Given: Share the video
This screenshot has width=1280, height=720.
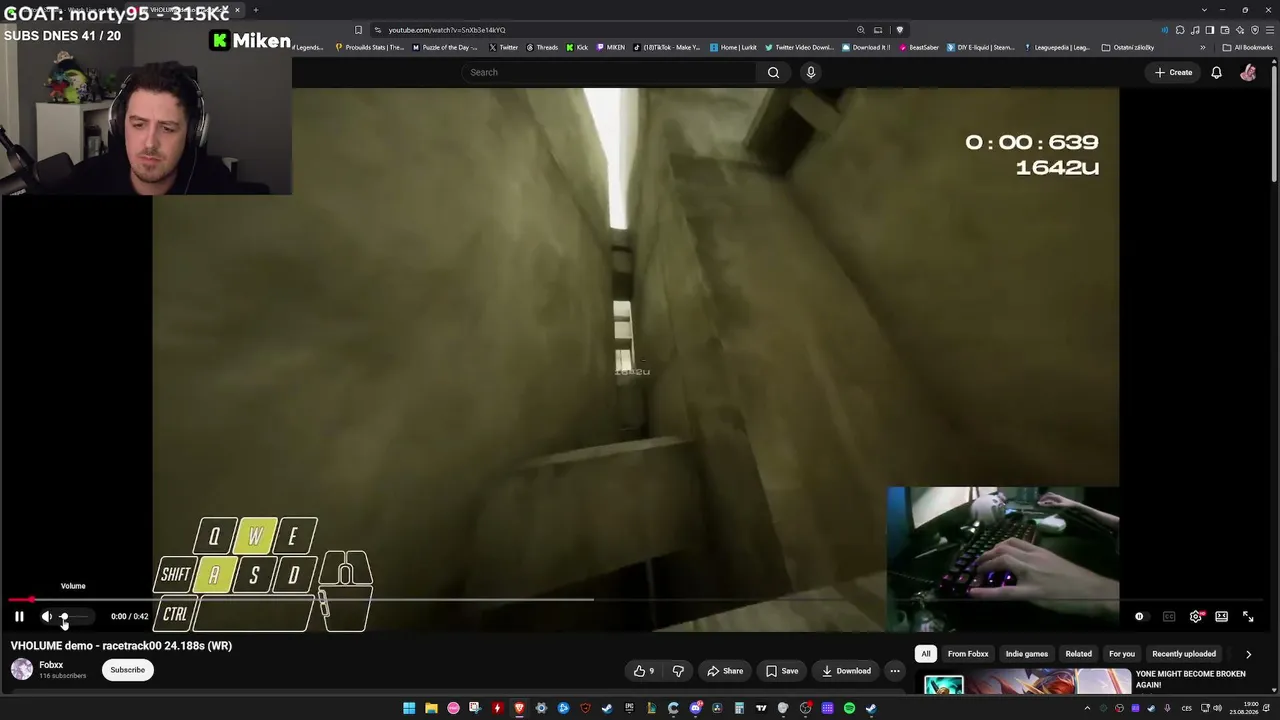Looking at the screenshot, I should pyautogui.click(x=725, y=671).
